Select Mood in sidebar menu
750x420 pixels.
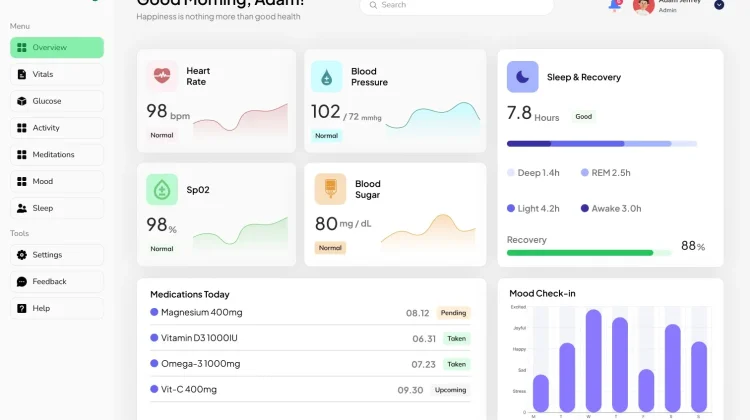pyautogui.click(x=57, y=181)
